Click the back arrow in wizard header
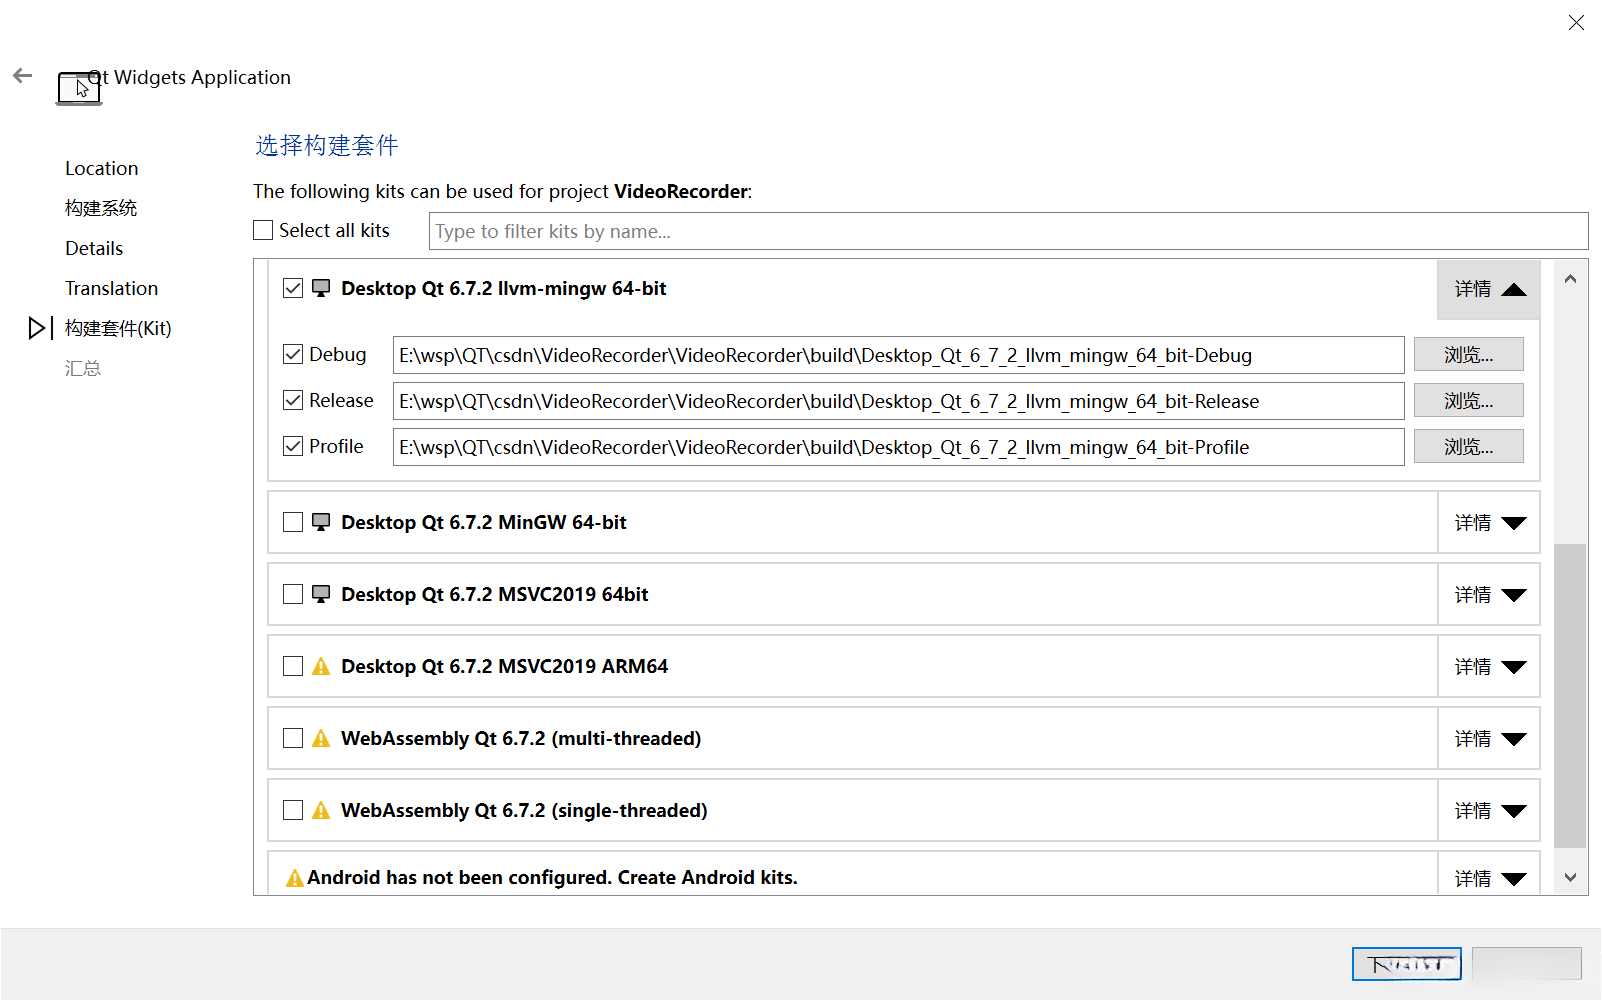The height and width of the screenshot is (1001, 1602). coord(23,76)
